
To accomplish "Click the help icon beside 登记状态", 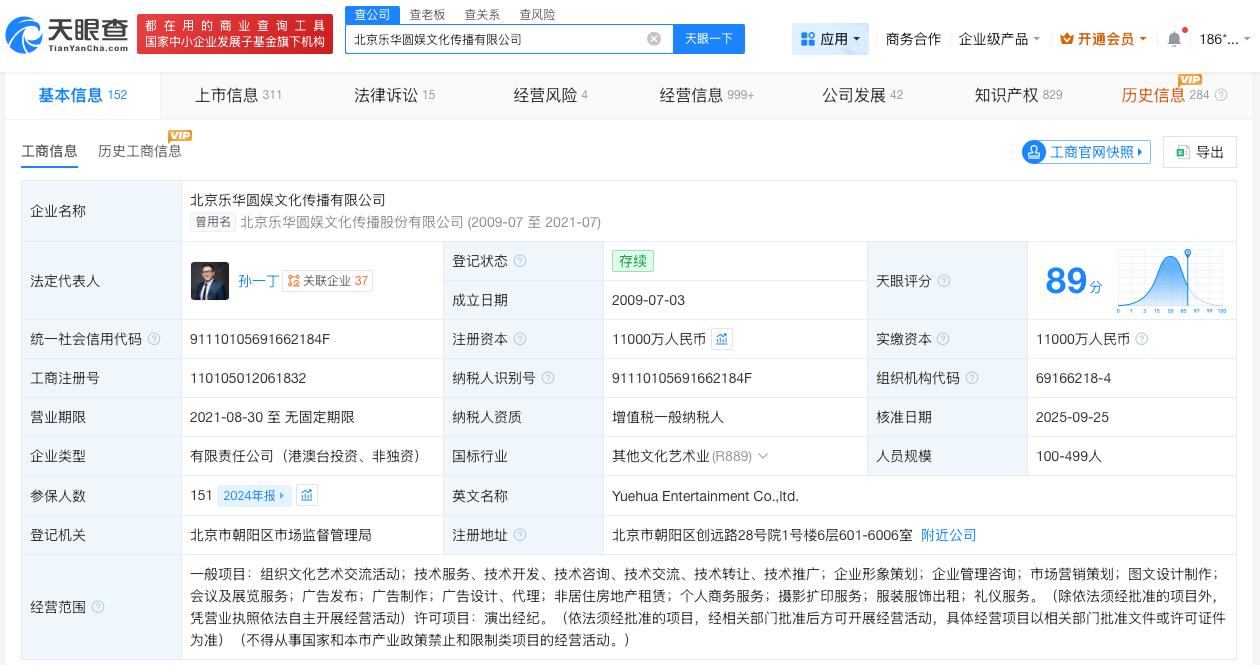I will click(520, 261).
